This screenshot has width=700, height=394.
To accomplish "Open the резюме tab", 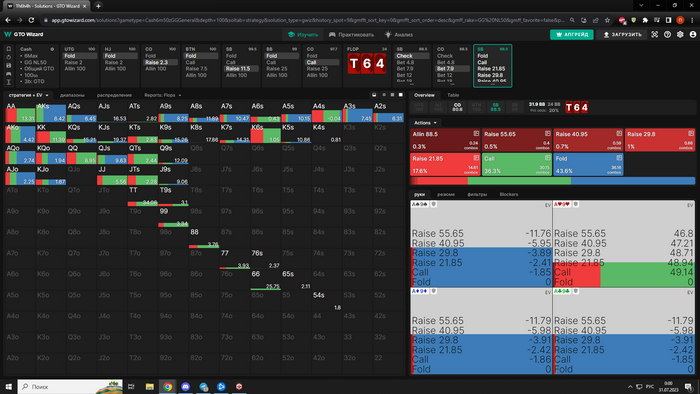I will [446, 194].
